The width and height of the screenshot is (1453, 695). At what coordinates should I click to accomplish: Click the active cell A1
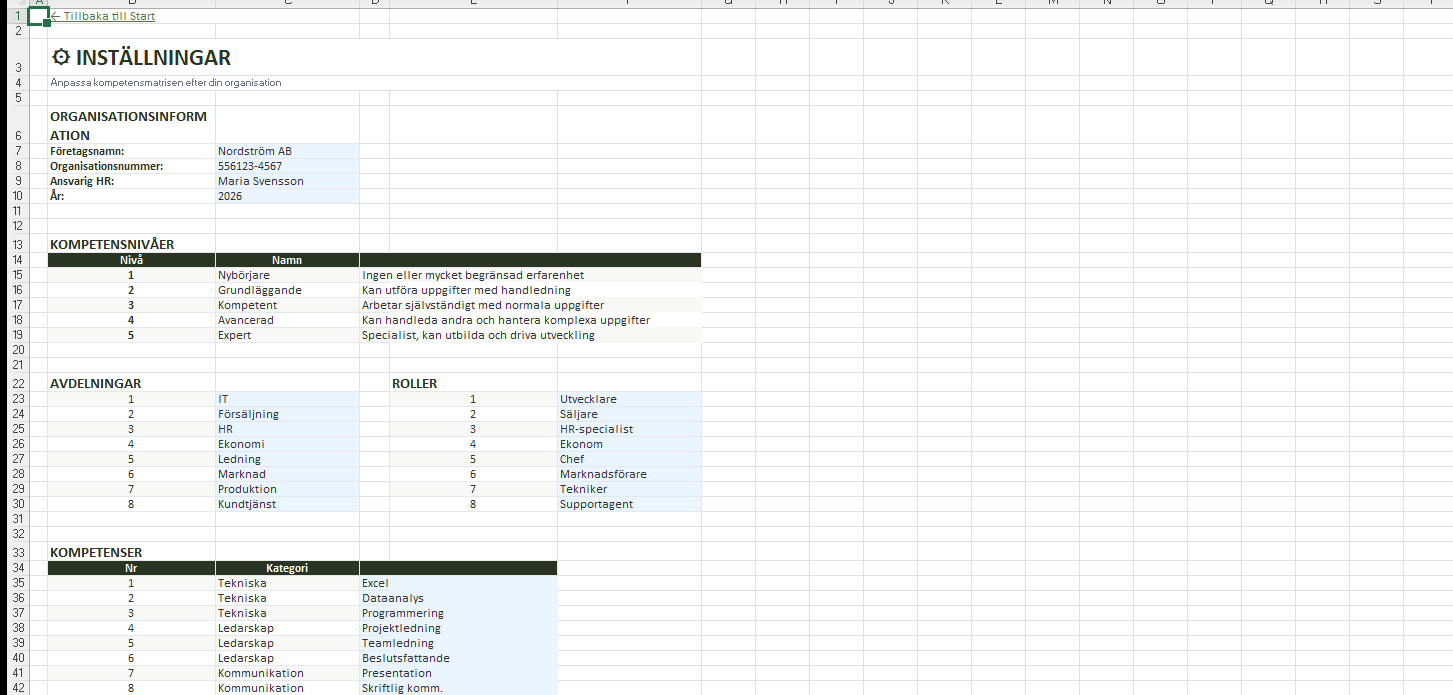pyautogui.click(x=39, y=16)
